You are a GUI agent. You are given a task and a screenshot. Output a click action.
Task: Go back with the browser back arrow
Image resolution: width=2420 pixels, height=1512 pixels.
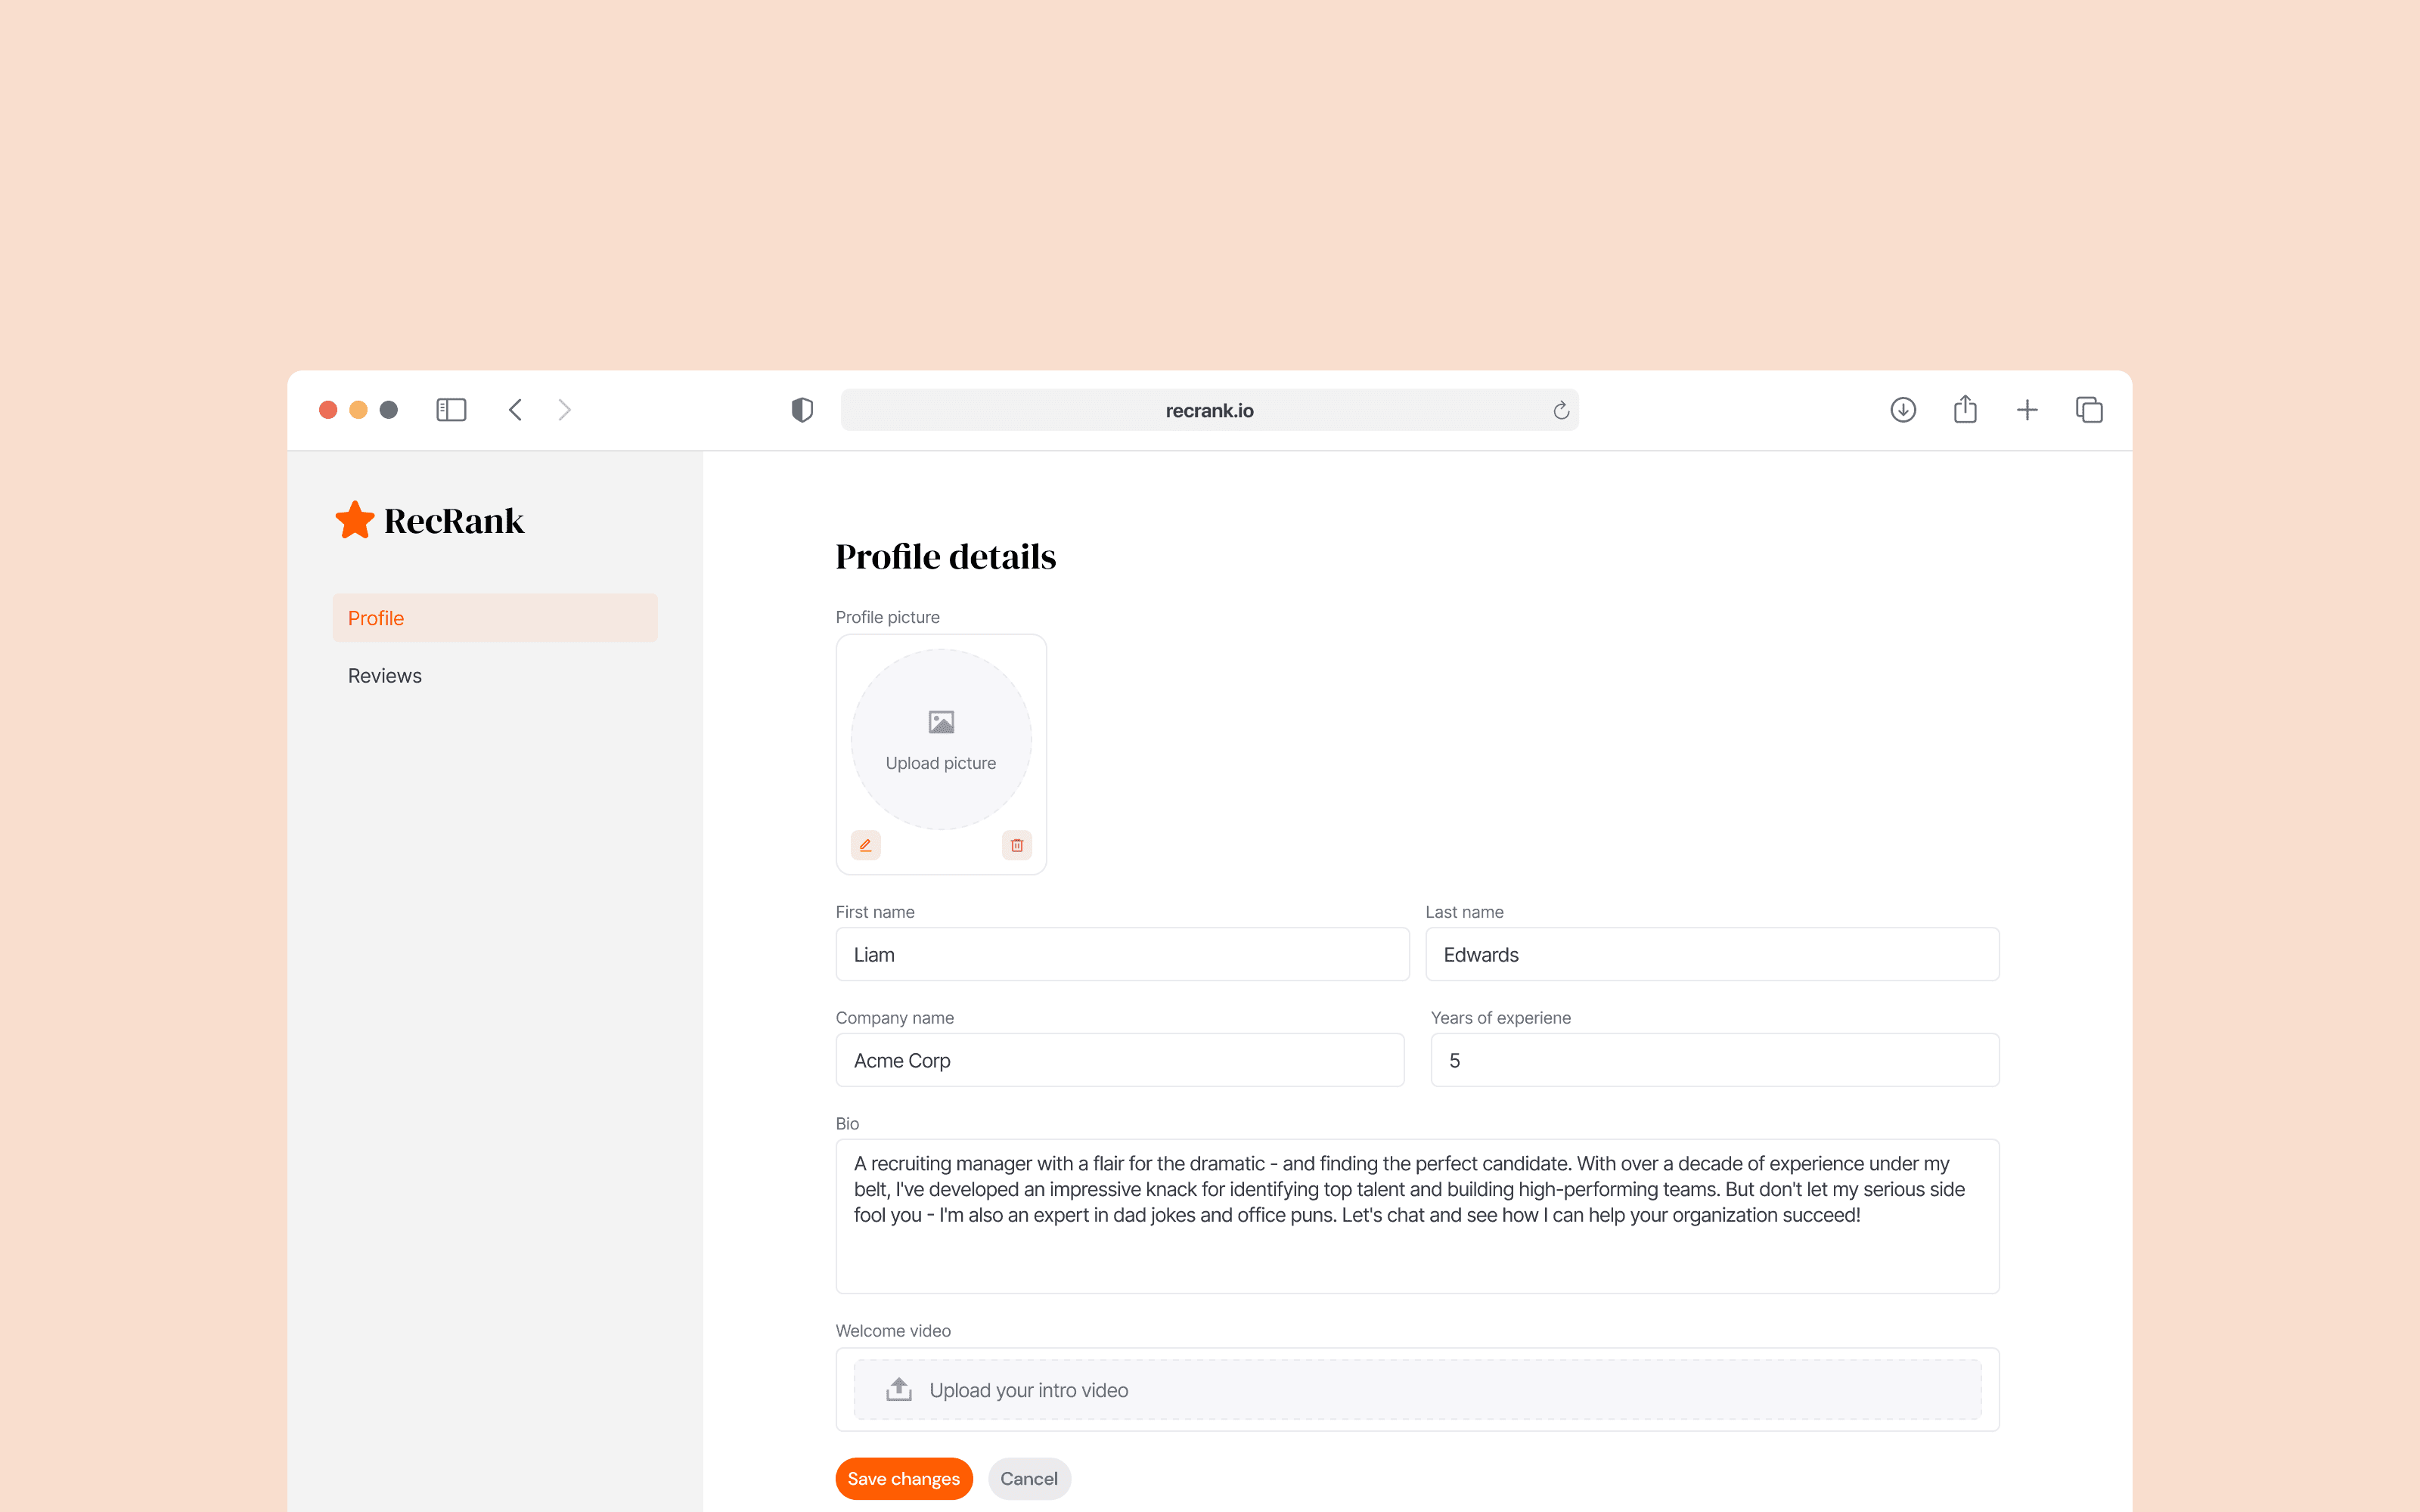pyautogui.click(x=515, y=410)
